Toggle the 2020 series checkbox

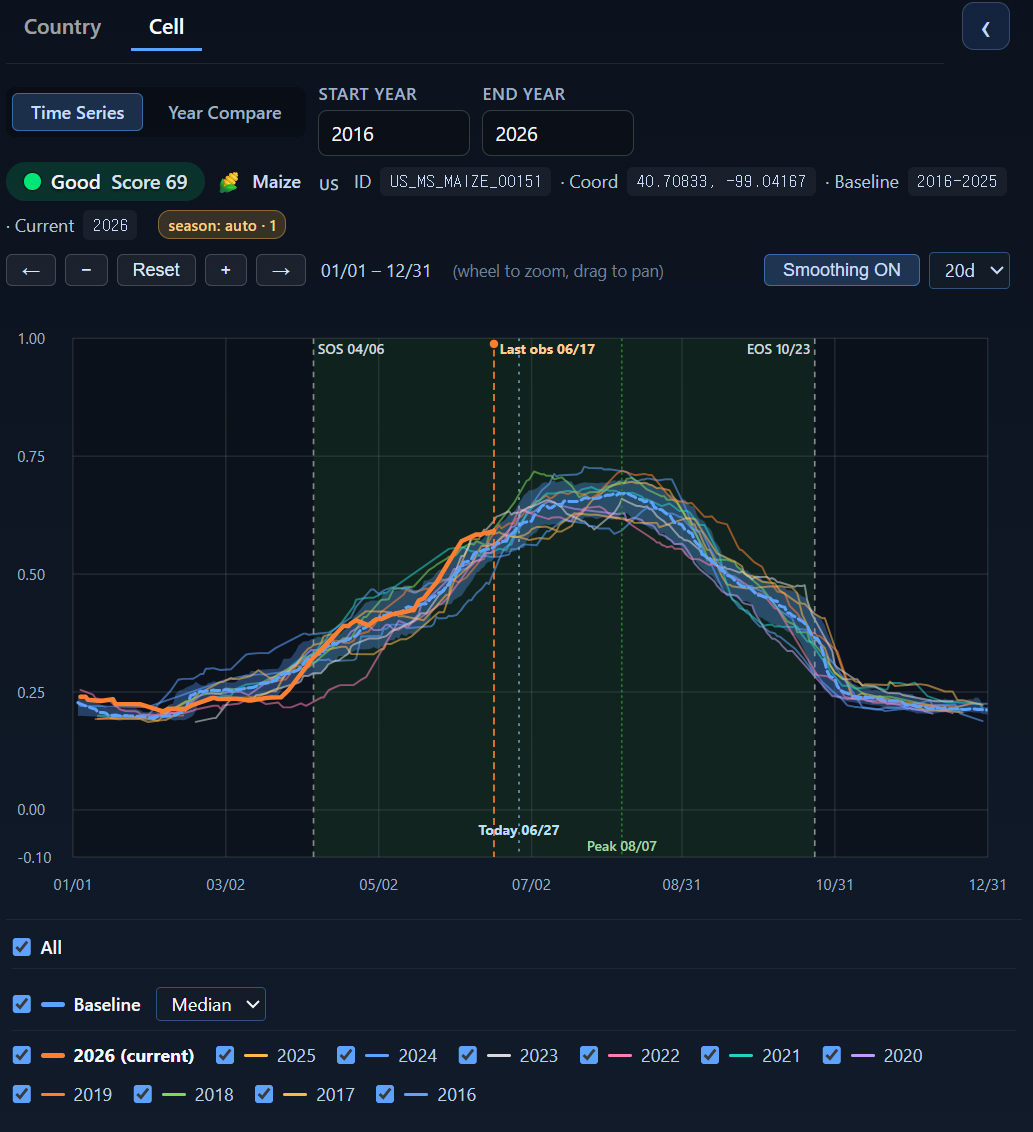point(832,1055)
